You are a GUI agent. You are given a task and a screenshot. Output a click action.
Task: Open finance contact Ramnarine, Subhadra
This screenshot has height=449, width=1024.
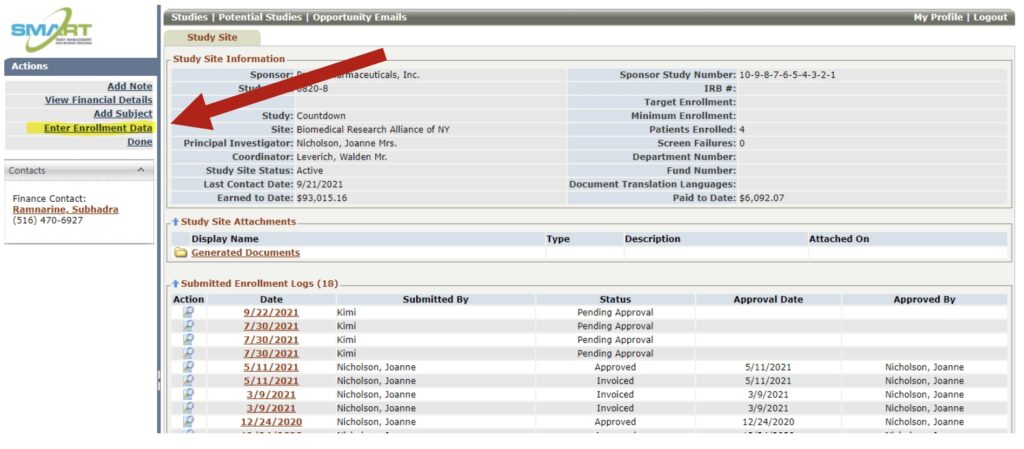coord(65,209)
